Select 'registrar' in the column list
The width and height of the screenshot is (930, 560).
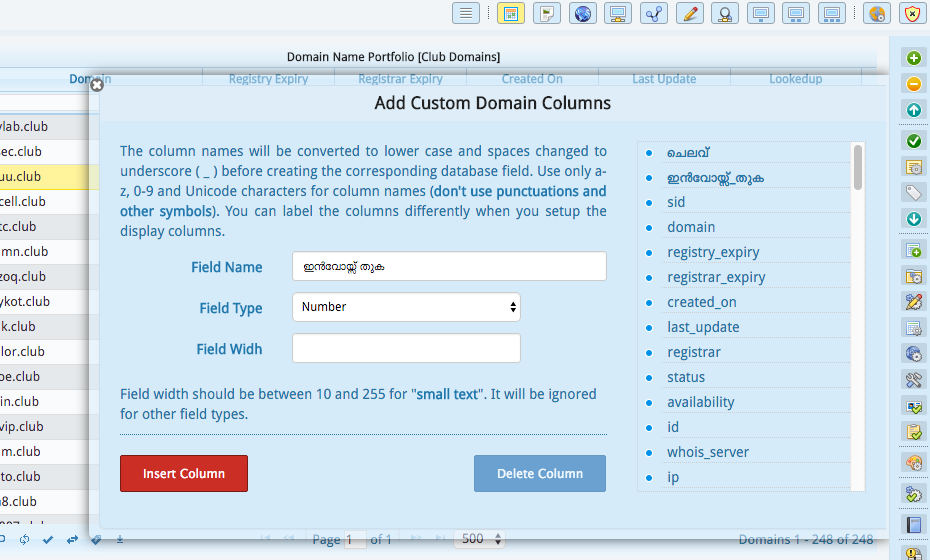pyautogui.click(x=694, y=352)
